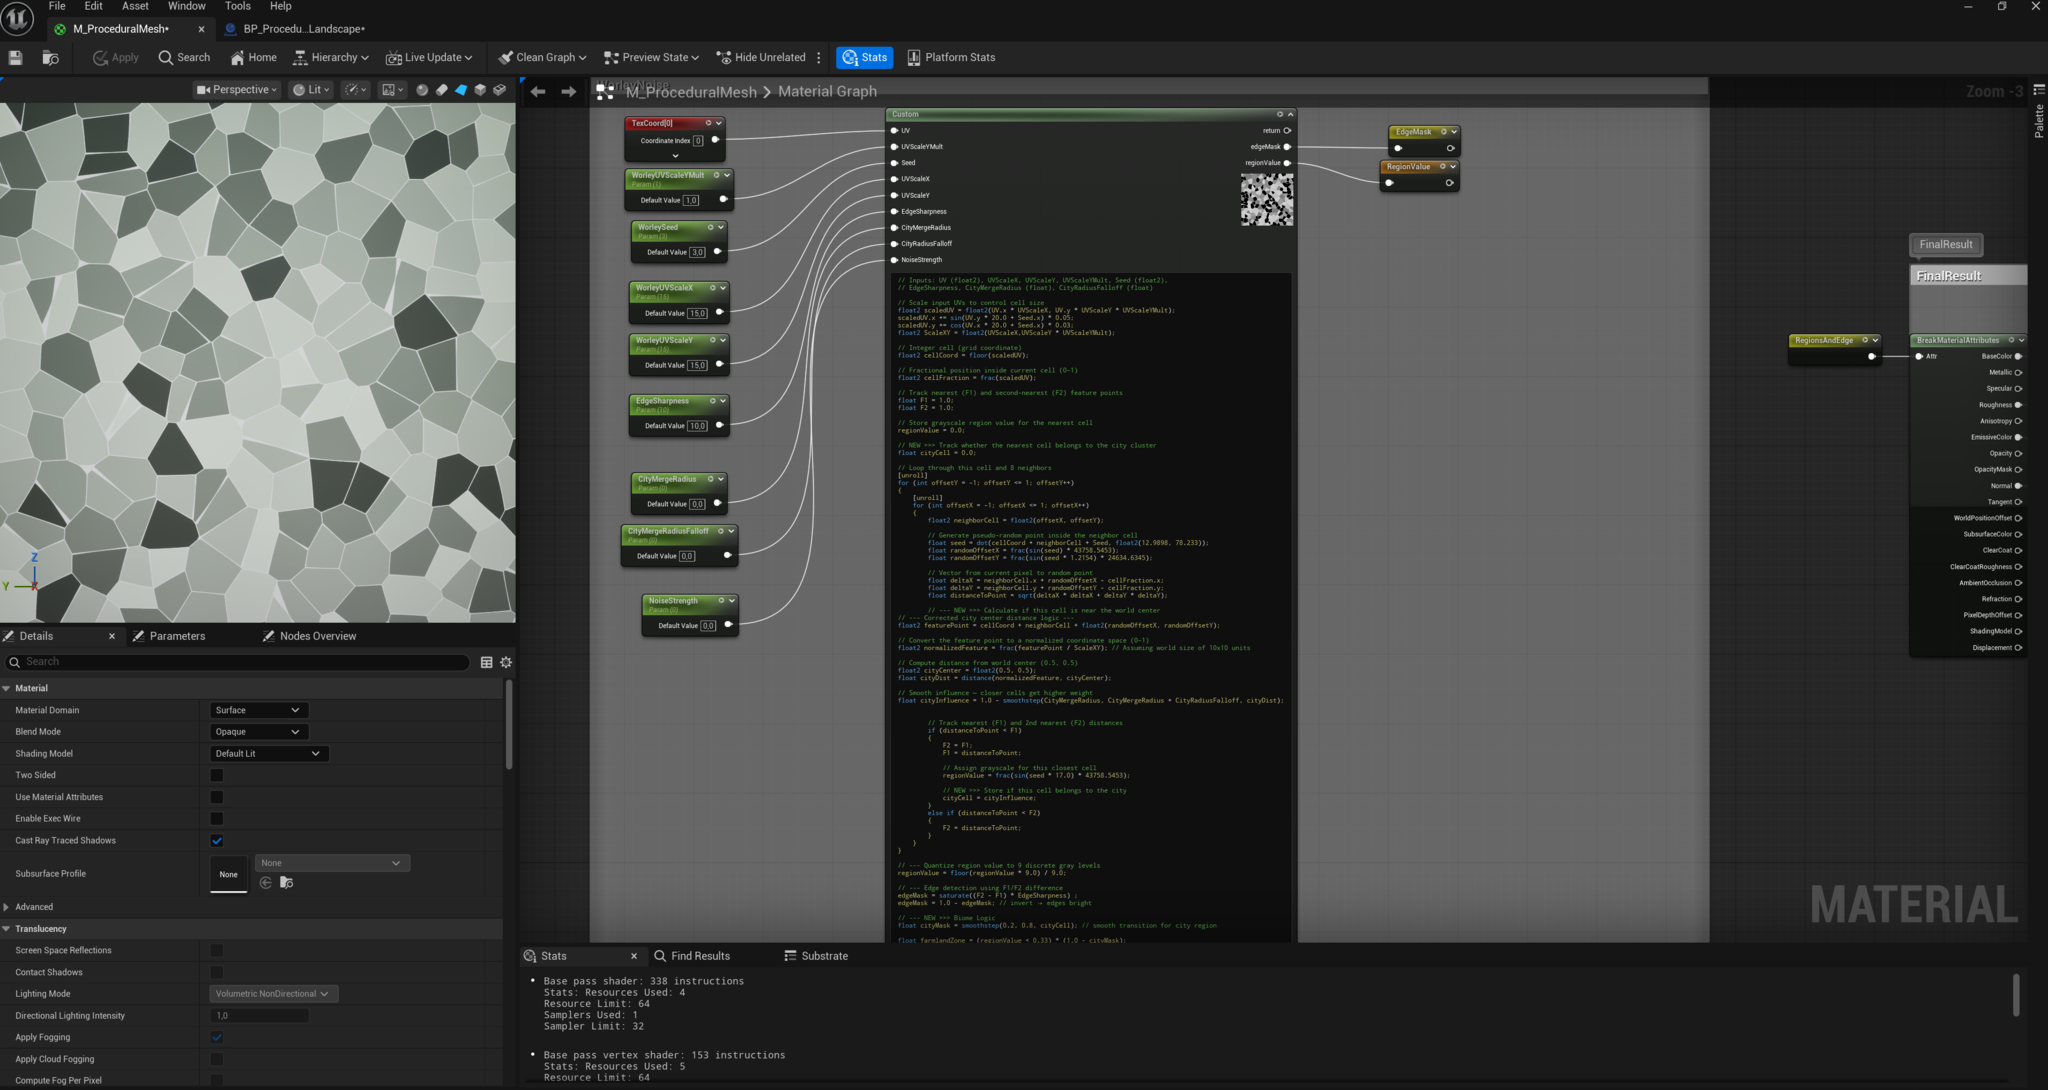Use selected asset for Subsurface Profile
Viewport: 2048px width, 1090px height.
[x=265, y=883]
